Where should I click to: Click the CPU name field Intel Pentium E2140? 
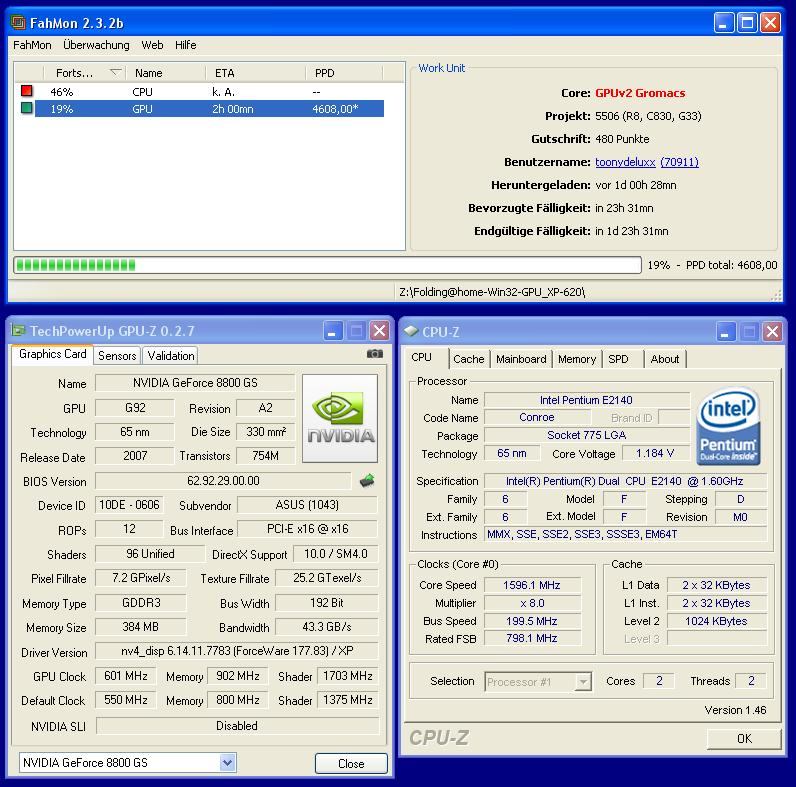pos(586,400)
